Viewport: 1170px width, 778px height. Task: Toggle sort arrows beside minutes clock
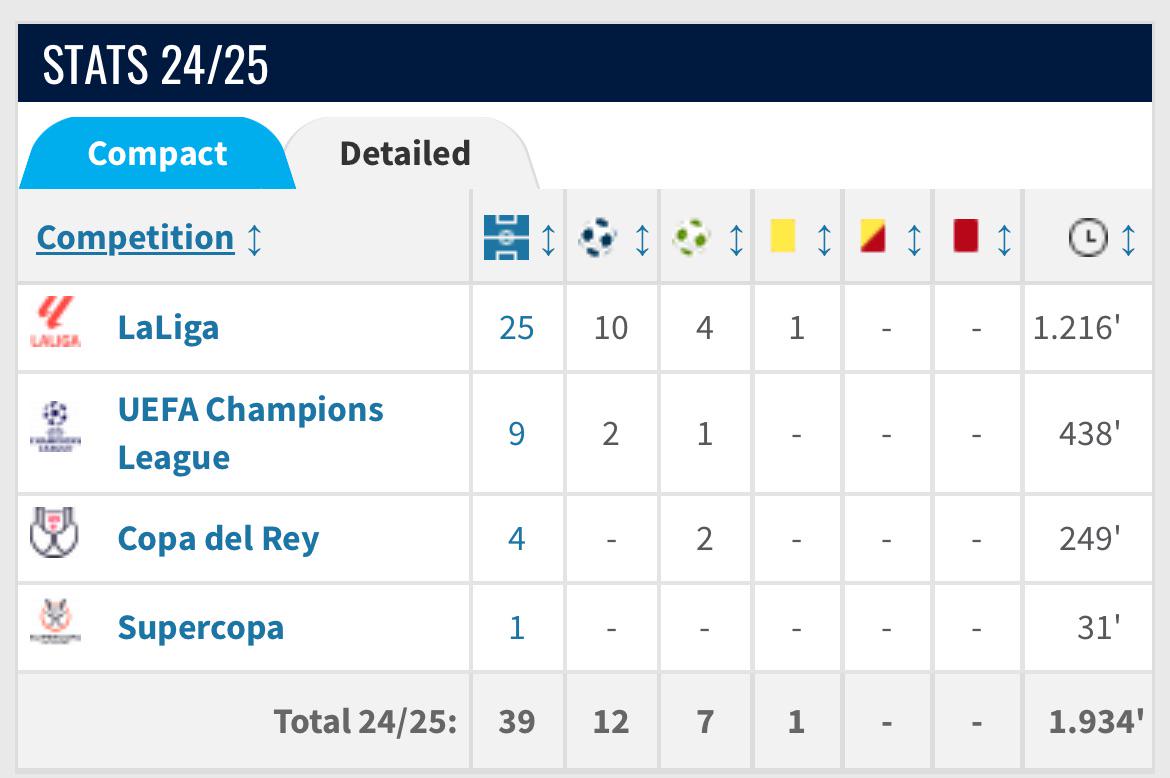(x=1128, y=240)
